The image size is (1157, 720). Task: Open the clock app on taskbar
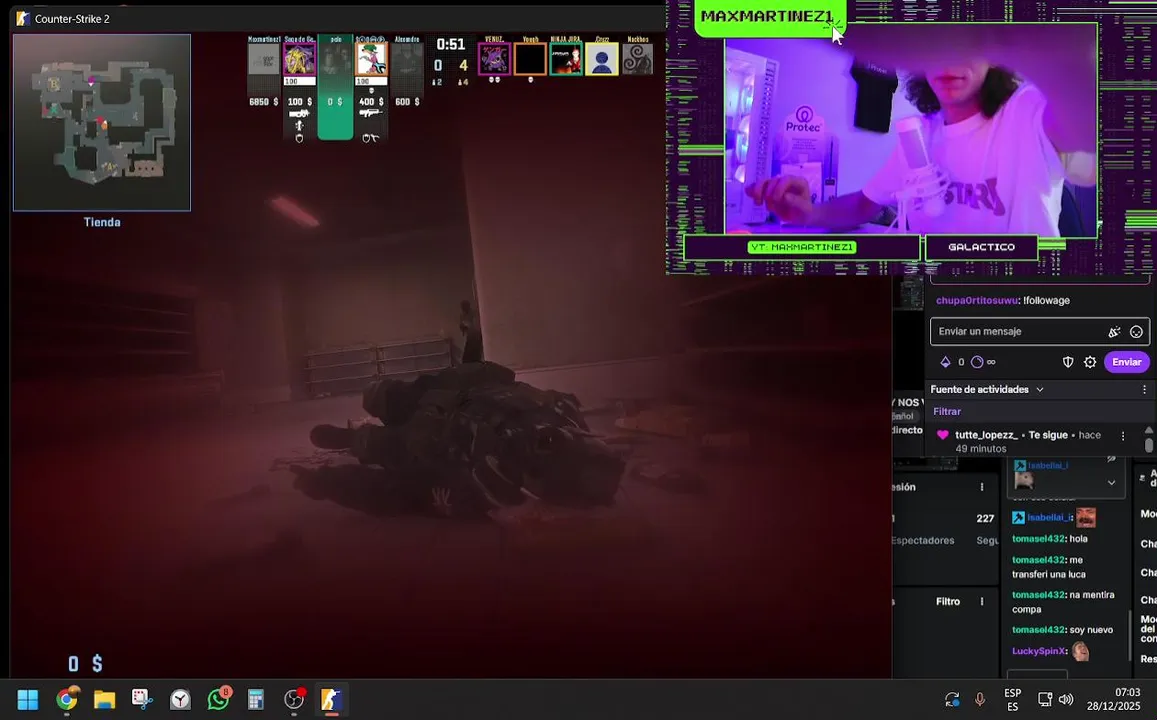click(180, 699)
